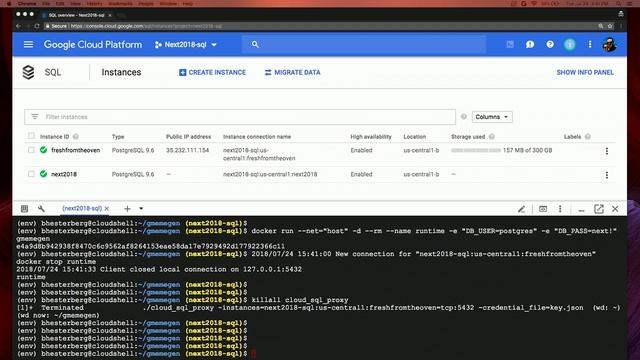
Task: Click the SQL stacked layers icon
Action: (x=28, y=72)
